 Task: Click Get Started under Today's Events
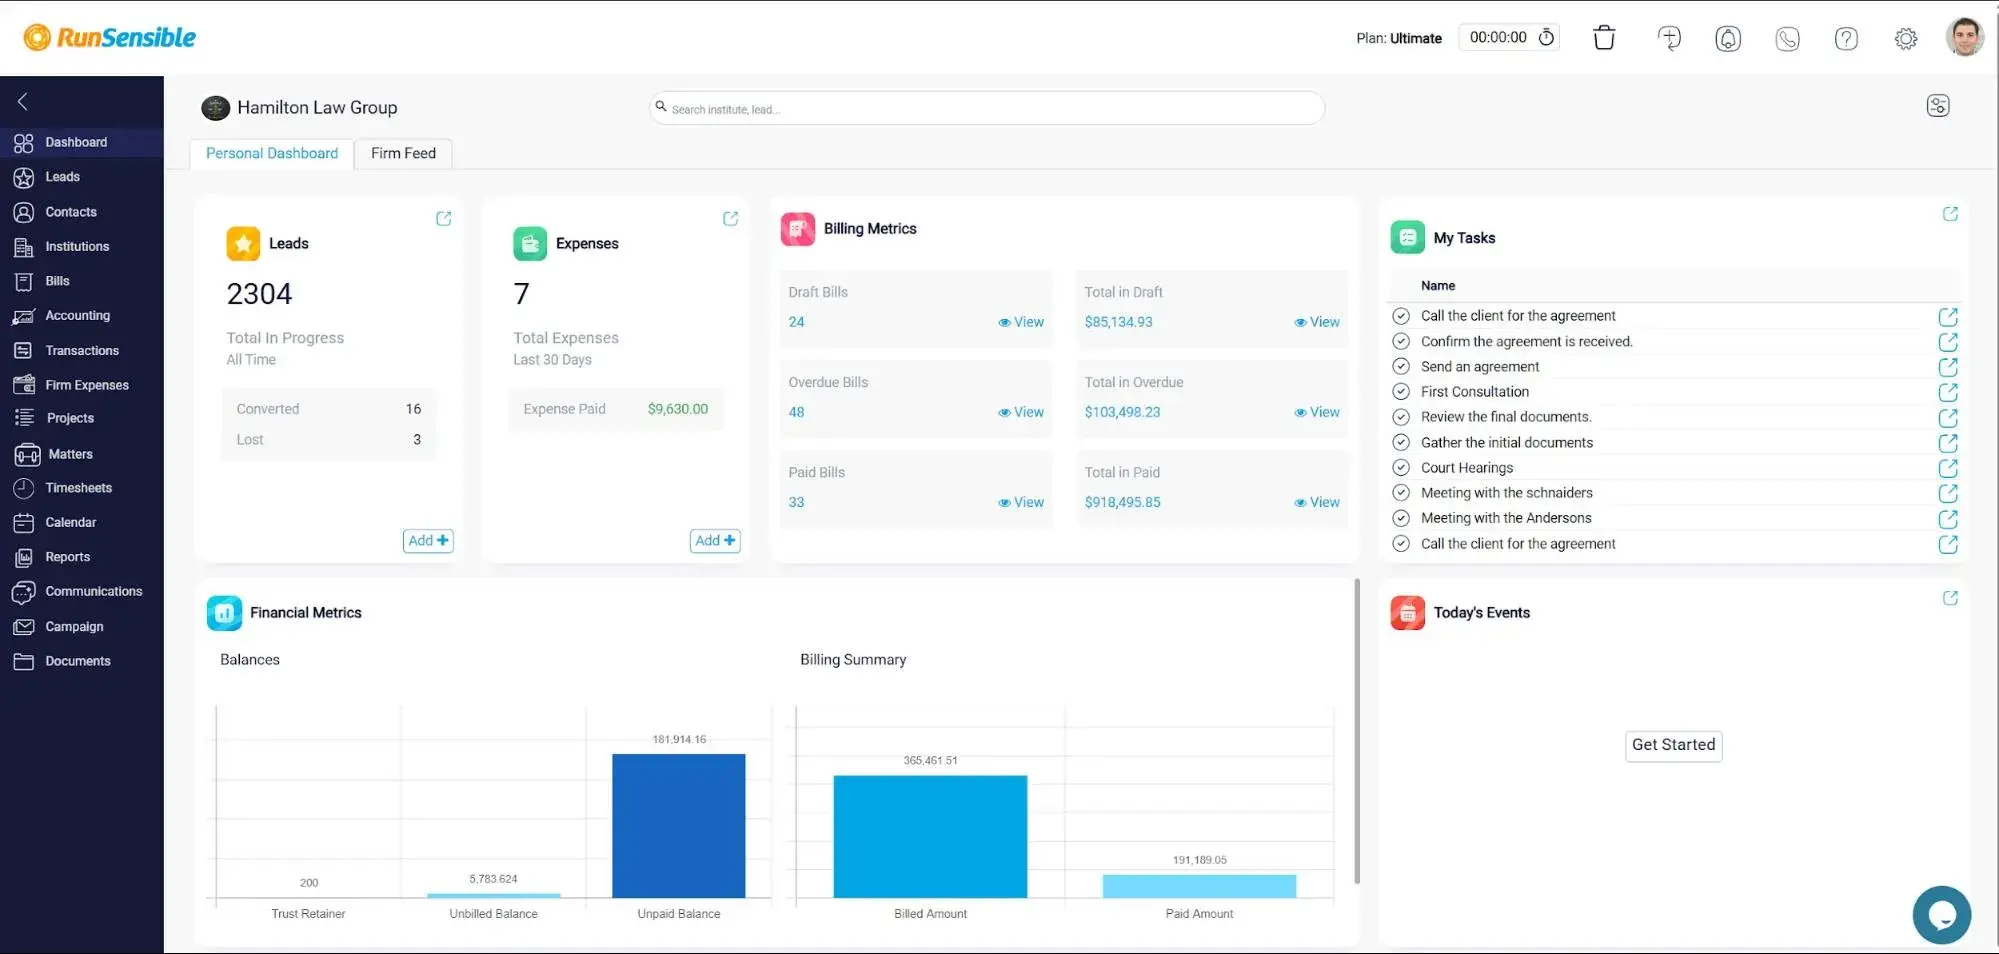click(x=1672, y=745)
